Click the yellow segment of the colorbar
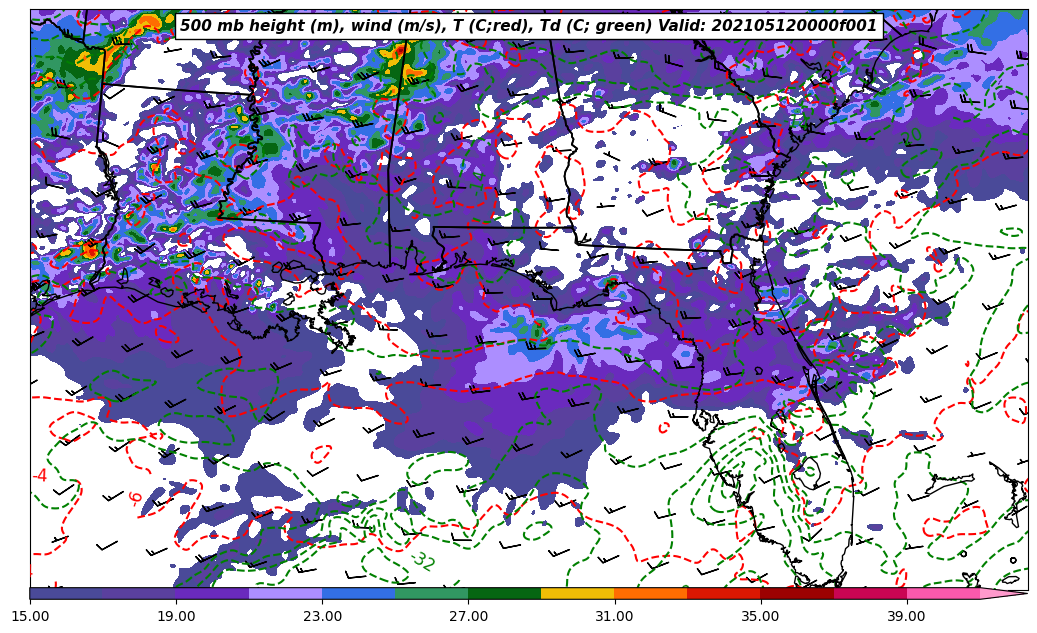1037x633 pixels. [x=577, y=593]
